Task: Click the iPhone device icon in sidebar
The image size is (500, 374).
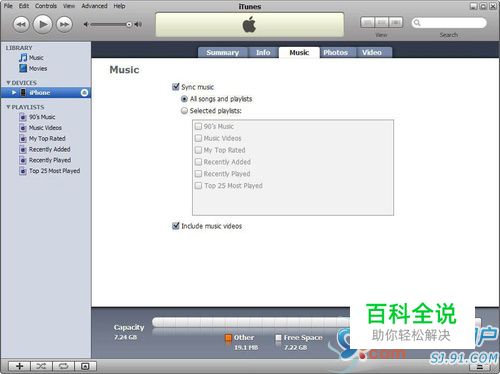Action: [23, 93]
